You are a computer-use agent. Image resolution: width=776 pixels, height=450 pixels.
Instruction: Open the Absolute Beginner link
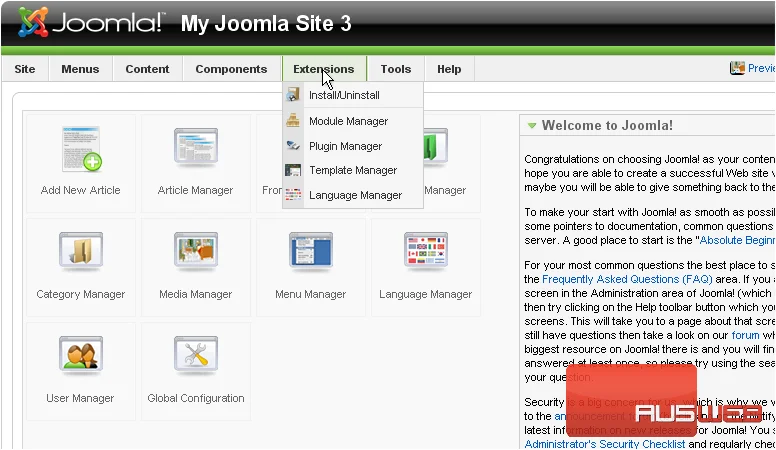[x=737, y=240]
